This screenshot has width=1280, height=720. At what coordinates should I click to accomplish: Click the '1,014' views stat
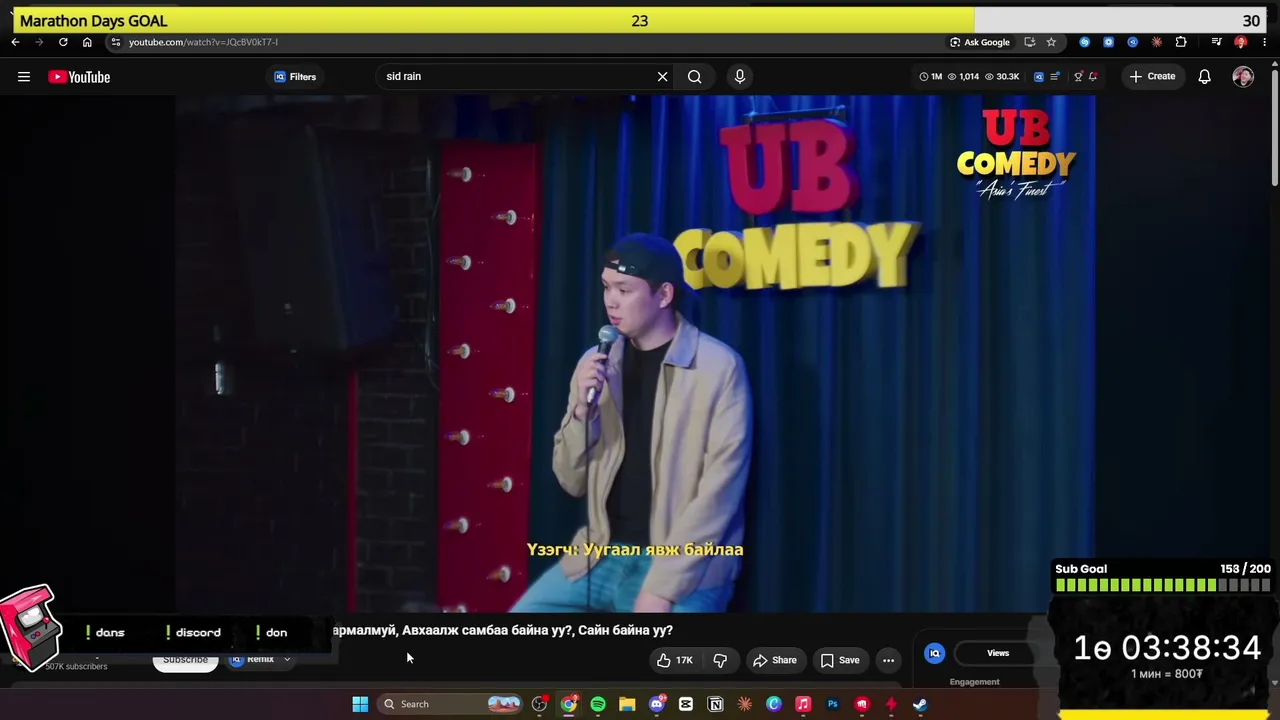point(963,77)
